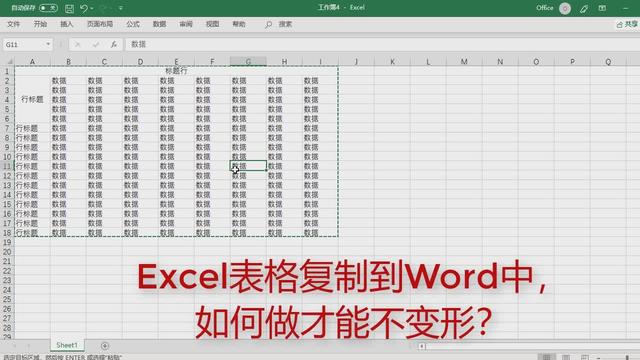Click 数据 cell B2
Image resolution: width=640 pixels, height=360 pixels.
pyautogui.click(x=68, y=81)
